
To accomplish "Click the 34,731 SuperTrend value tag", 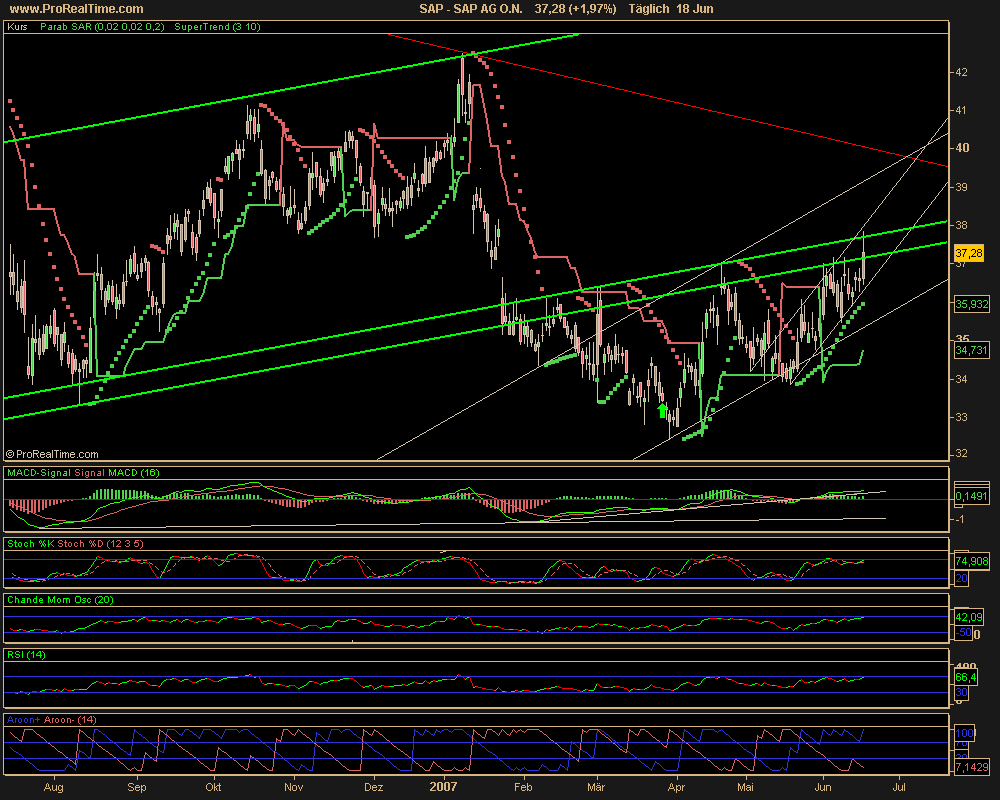I will (971, 350).
